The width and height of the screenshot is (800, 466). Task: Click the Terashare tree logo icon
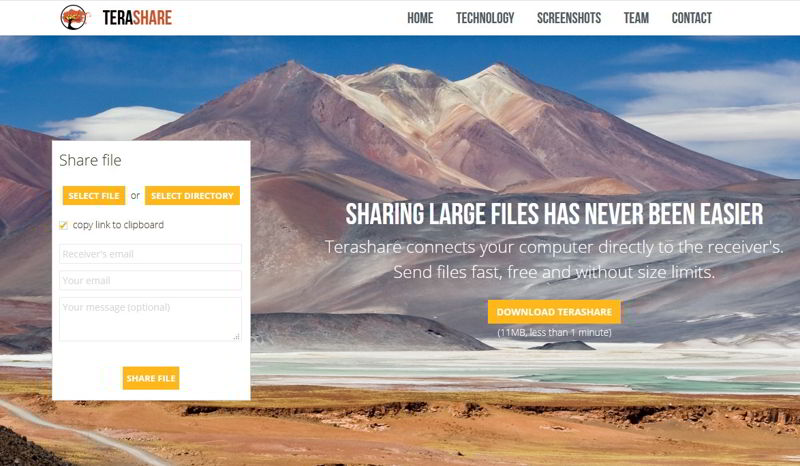[x=74, y=17]
